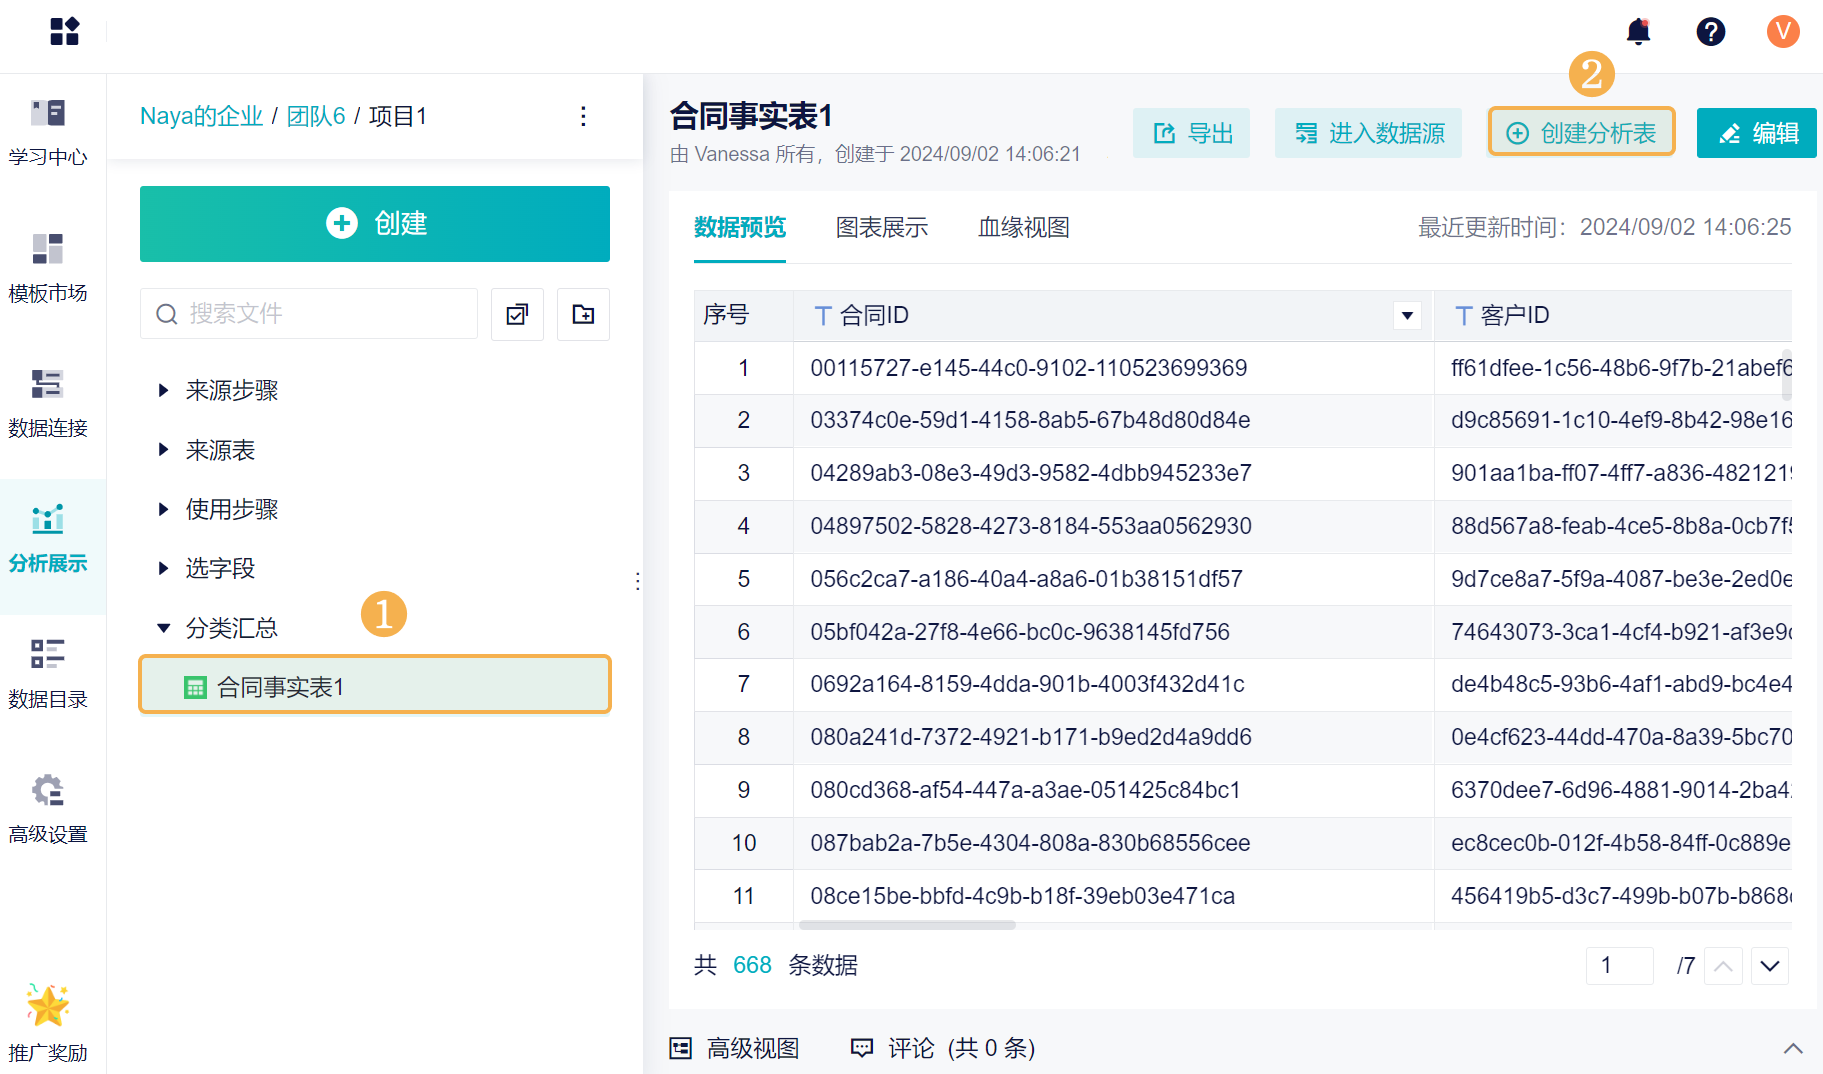
Task: Click cell 056c2ca7-a186-40a4-a8a6-01b38151df57
Action: (x=1114, y=580)
